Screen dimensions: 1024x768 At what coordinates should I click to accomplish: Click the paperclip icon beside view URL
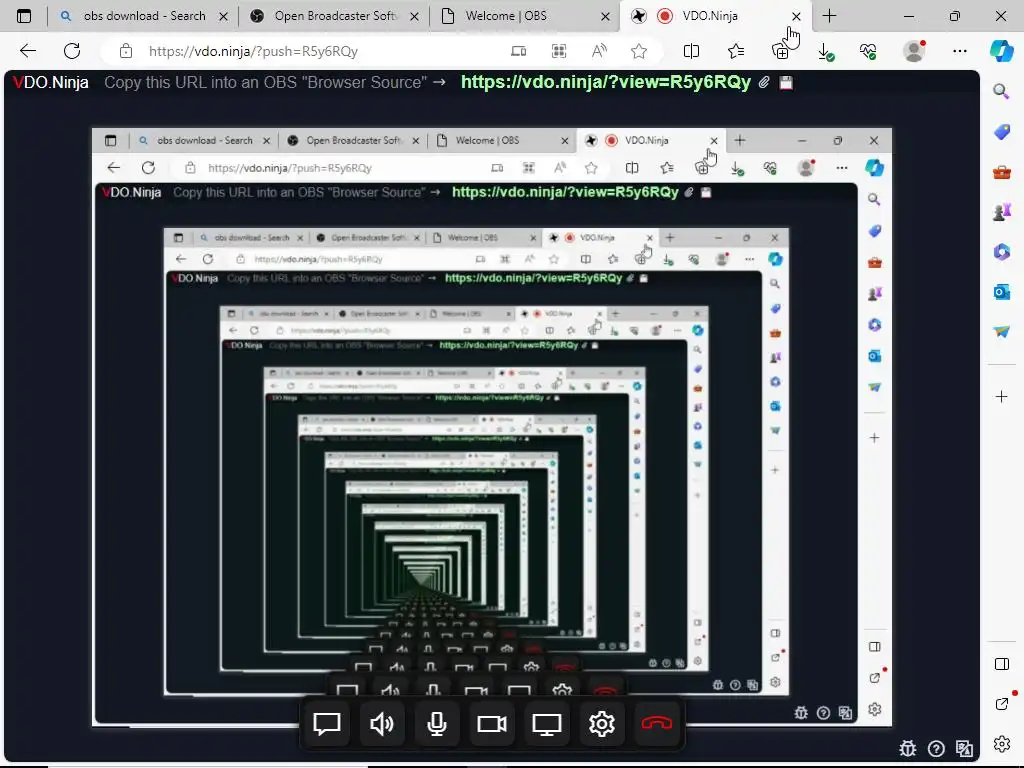763,82
